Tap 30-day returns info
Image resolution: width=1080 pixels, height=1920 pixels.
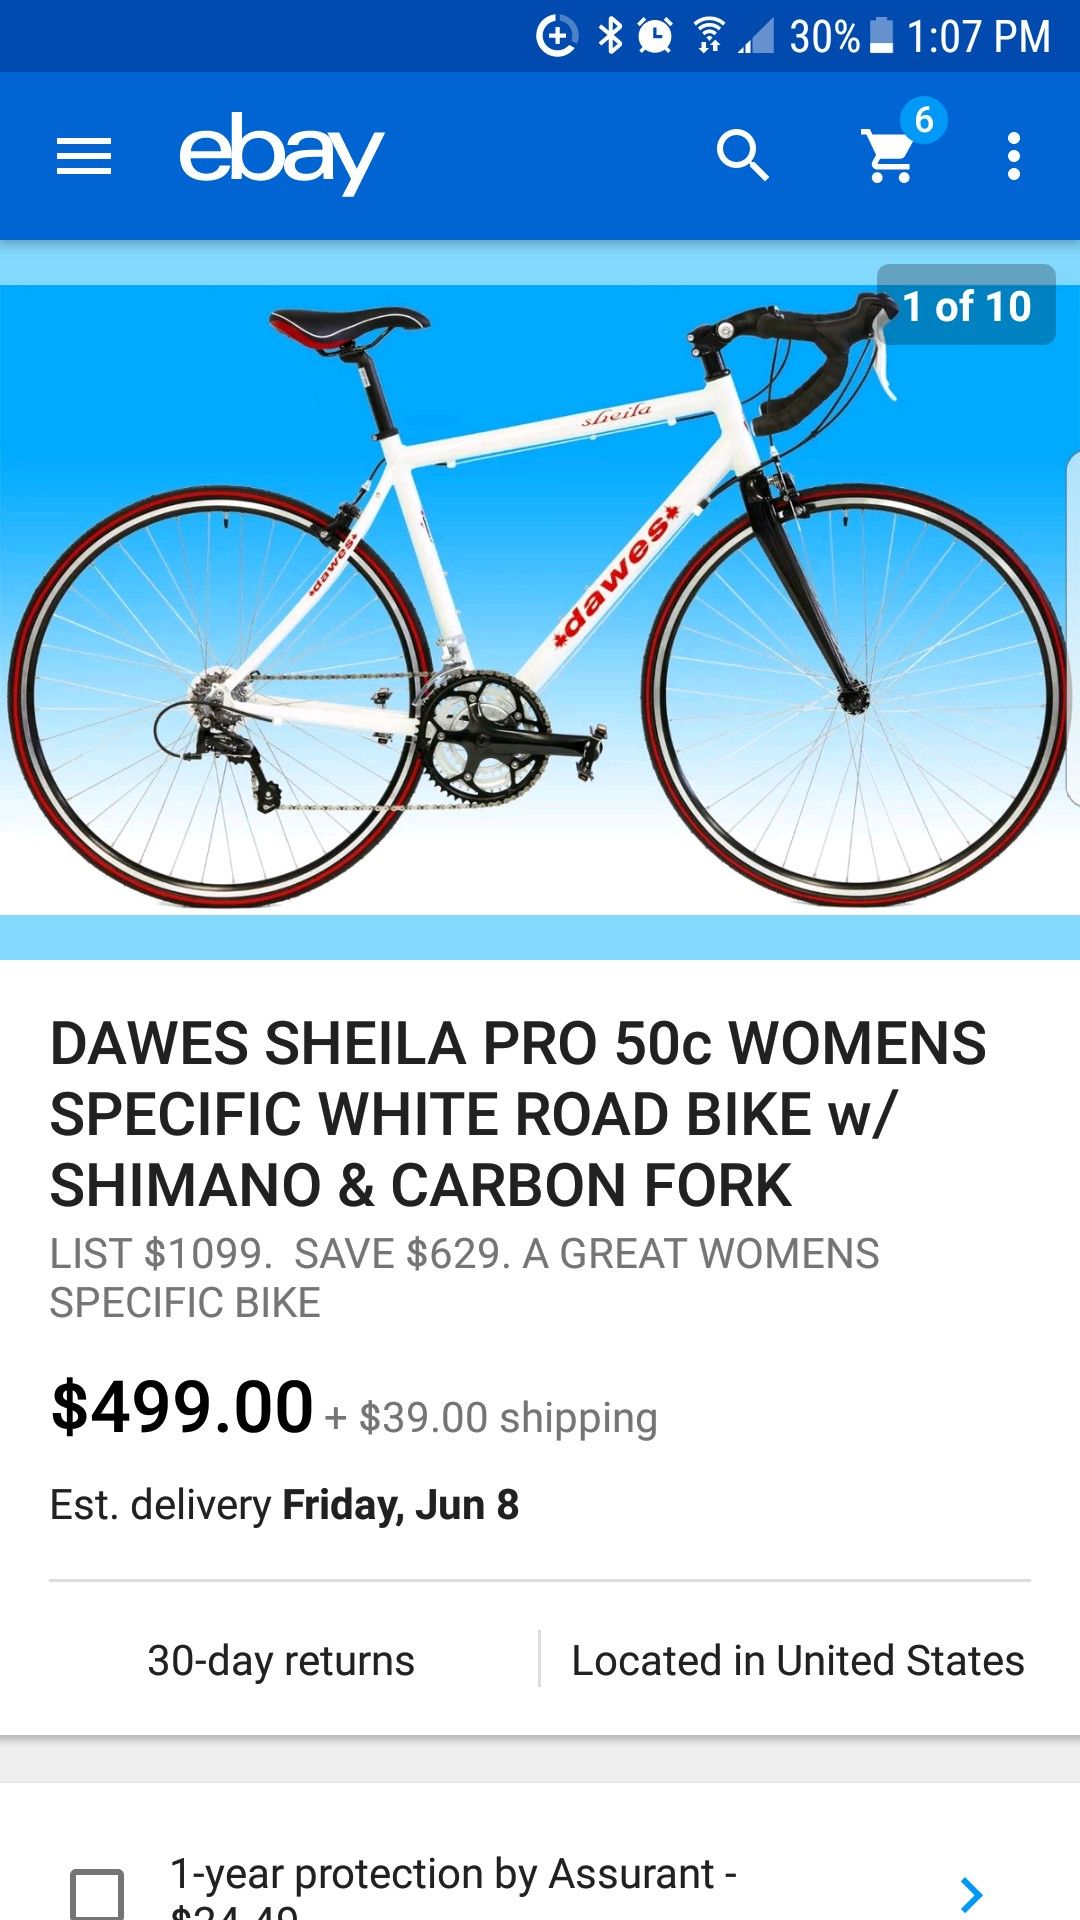281,1660
